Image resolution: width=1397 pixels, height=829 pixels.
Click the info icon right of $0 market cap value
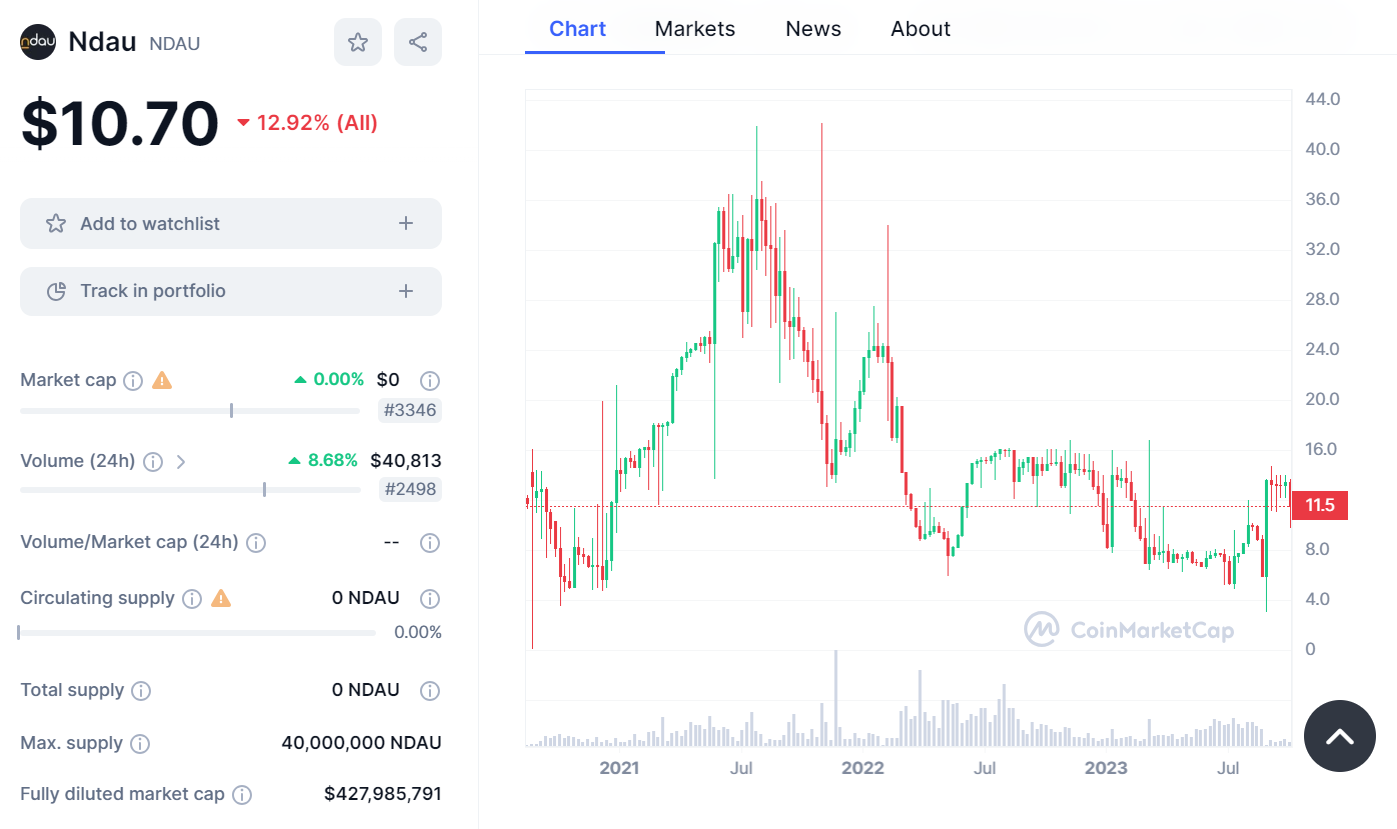(x=430, y=380)
